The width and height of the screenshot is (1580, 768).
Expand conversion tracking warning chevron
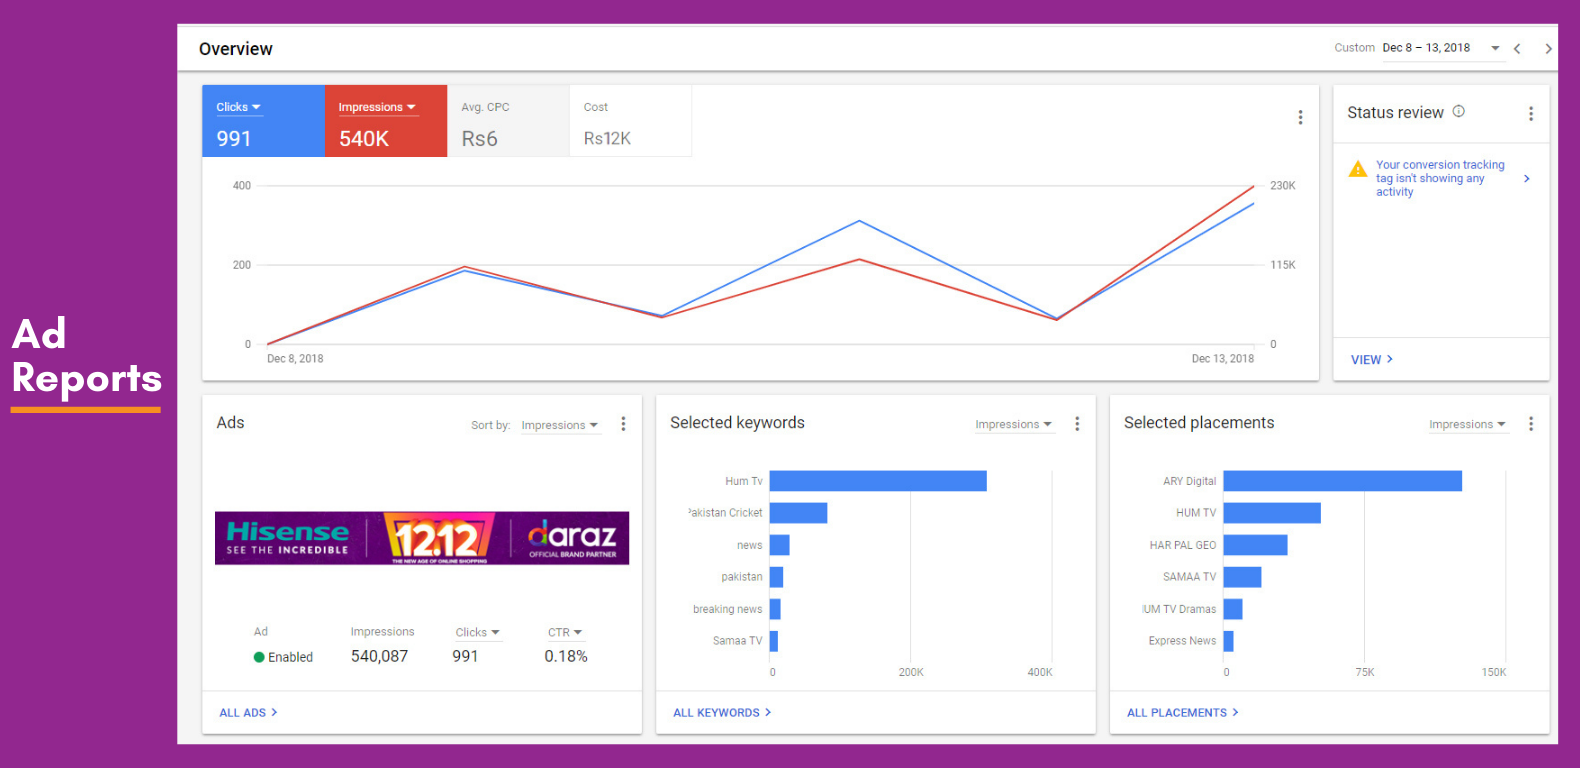click(1527, 178)
